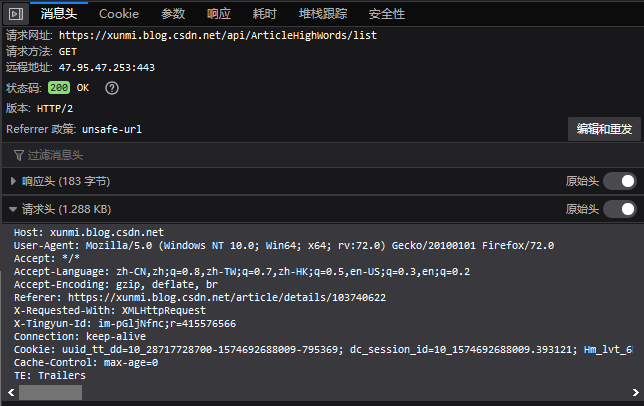Click the horizontal scrollbar thumb
This screenshot has width=644, height=406.
51,392
